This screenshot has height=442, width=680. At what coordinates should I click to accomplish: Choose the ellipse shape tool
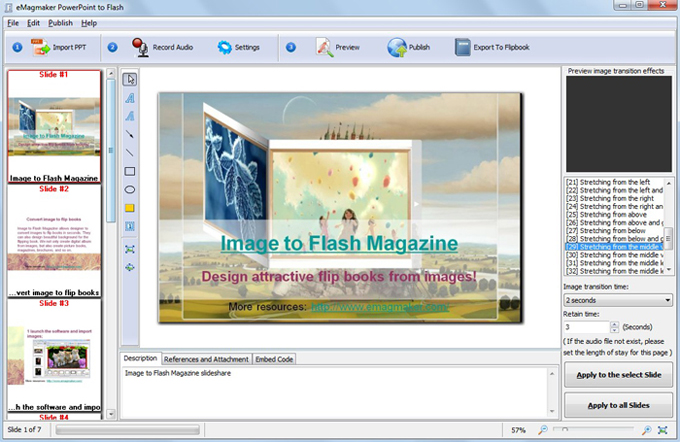[130, 190]
